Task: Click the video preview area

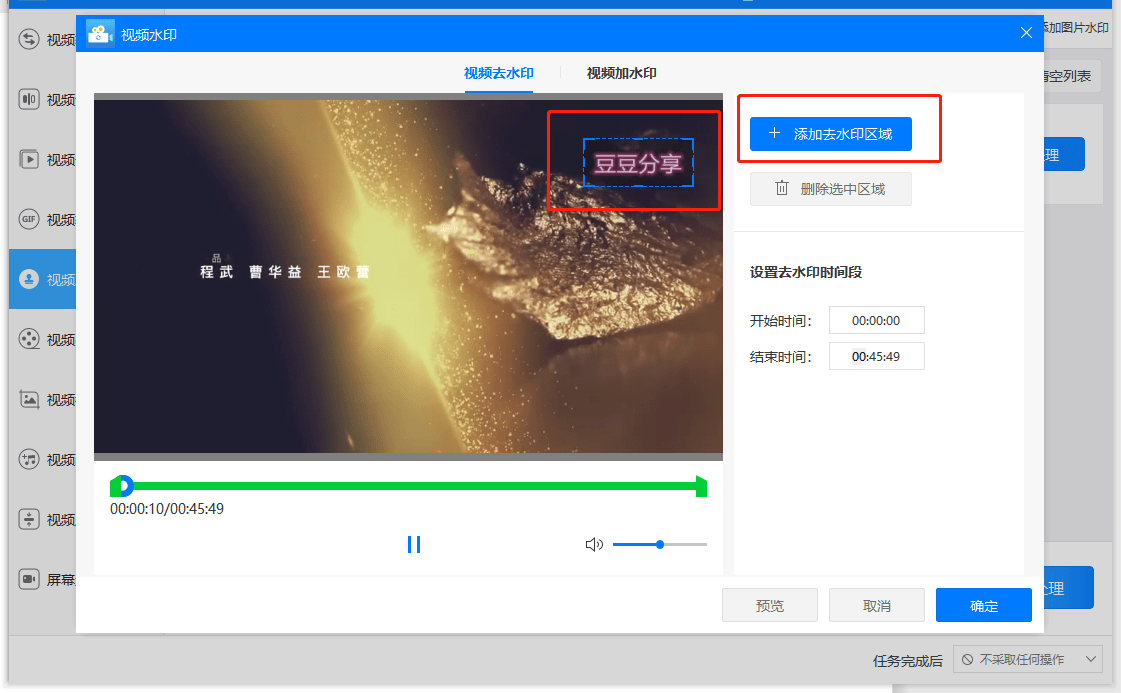Action: [408, 276]
